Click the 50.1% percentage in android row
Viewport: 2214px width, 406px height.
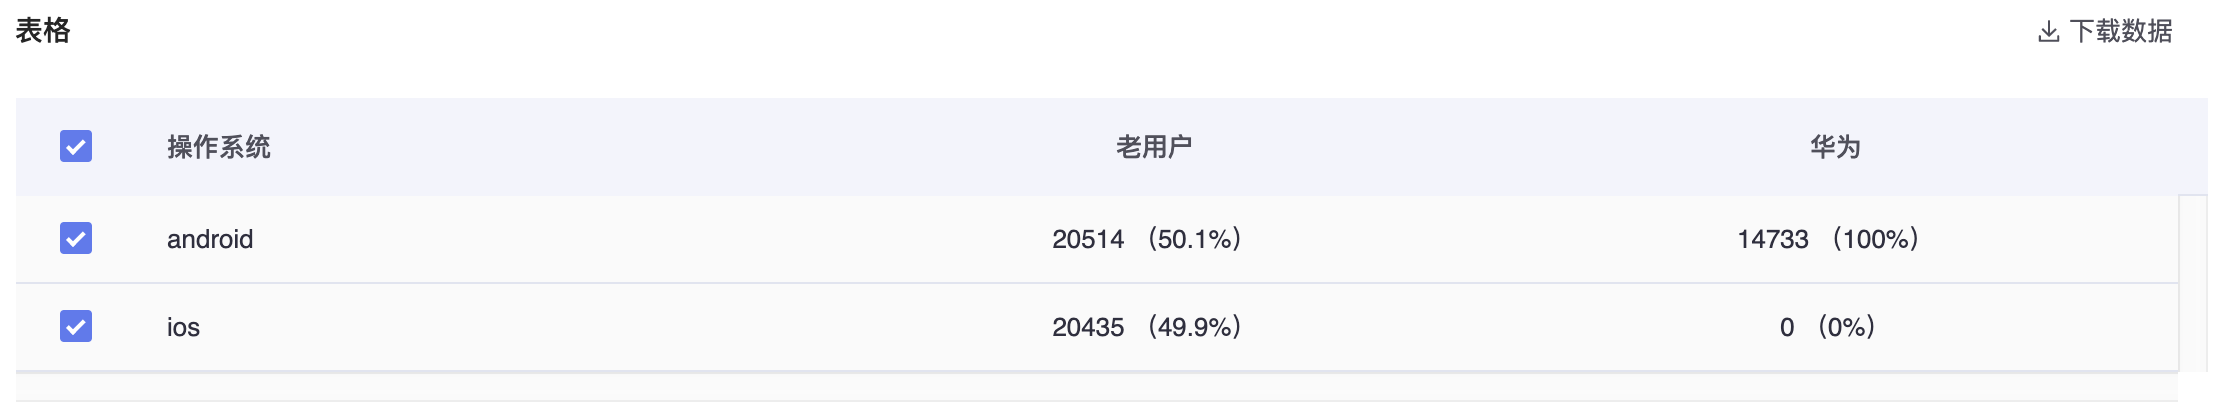click(1195, 239)
